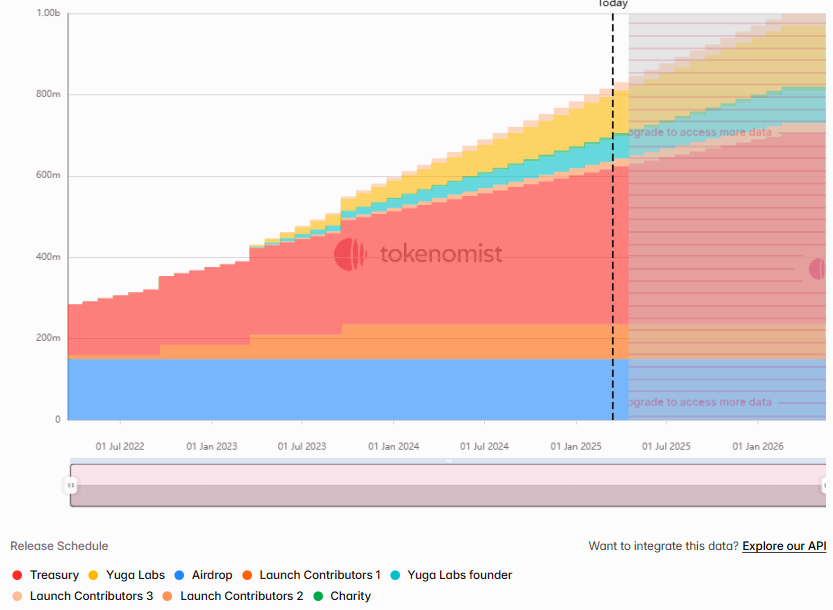Click the lower 'Upgrade to access more data' text
Viewport: 833px width, 610px height.
coord(700,402)
